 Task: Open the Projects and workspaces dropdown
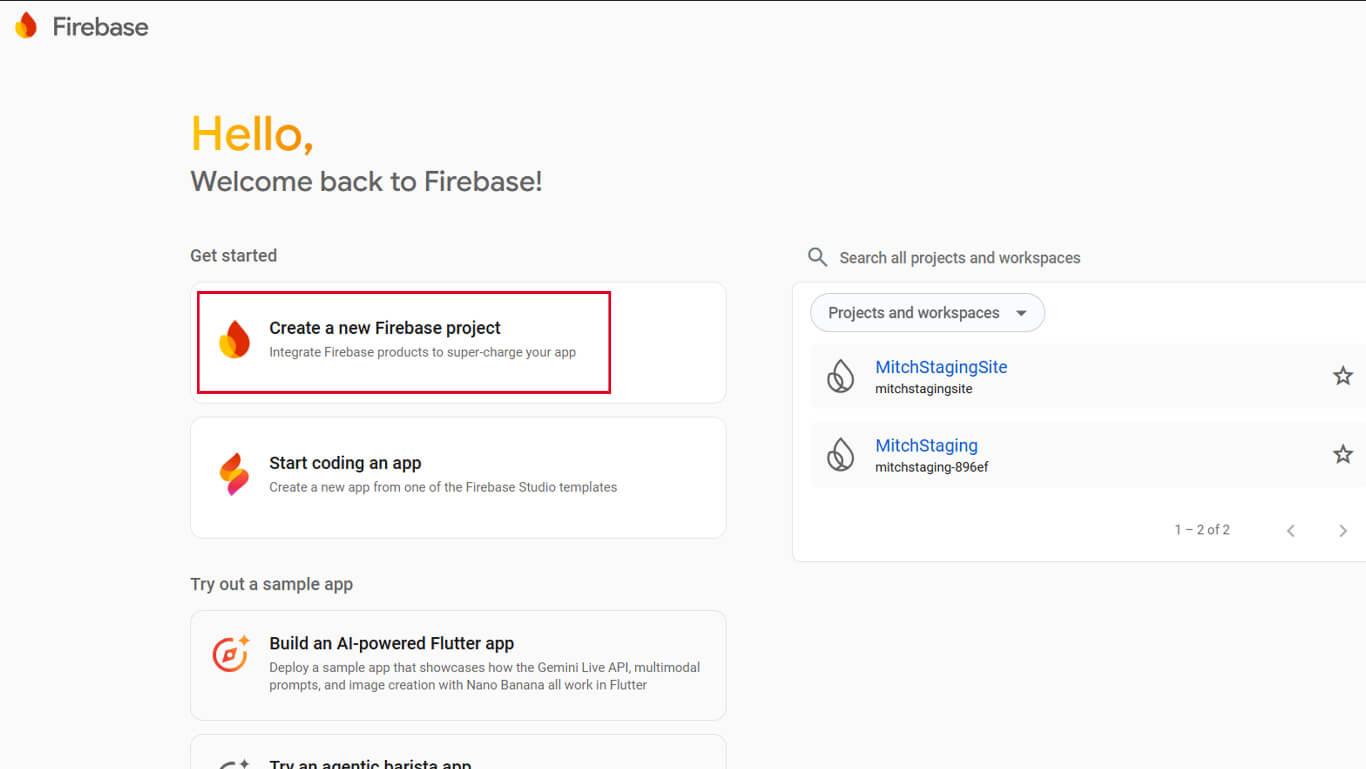click(927, 313)
